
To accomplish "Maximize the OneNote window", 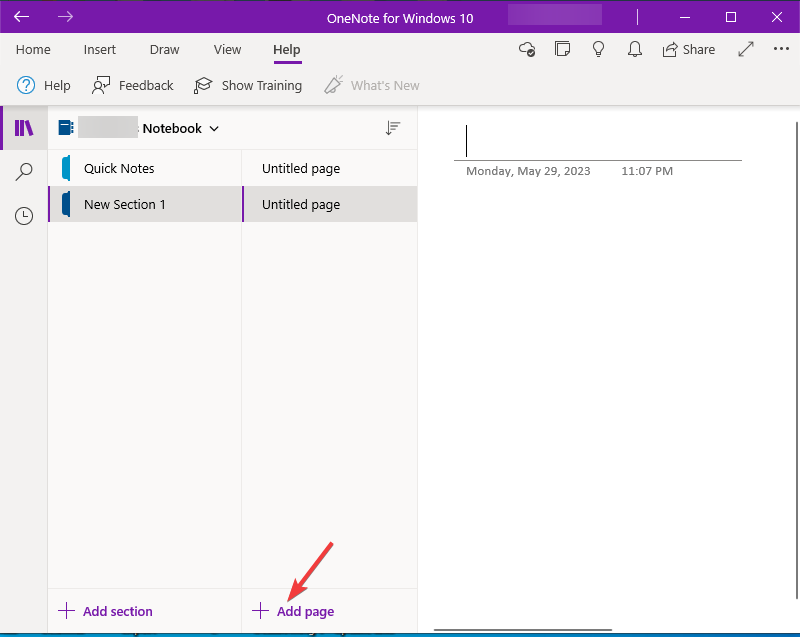I will click(731, 17).
